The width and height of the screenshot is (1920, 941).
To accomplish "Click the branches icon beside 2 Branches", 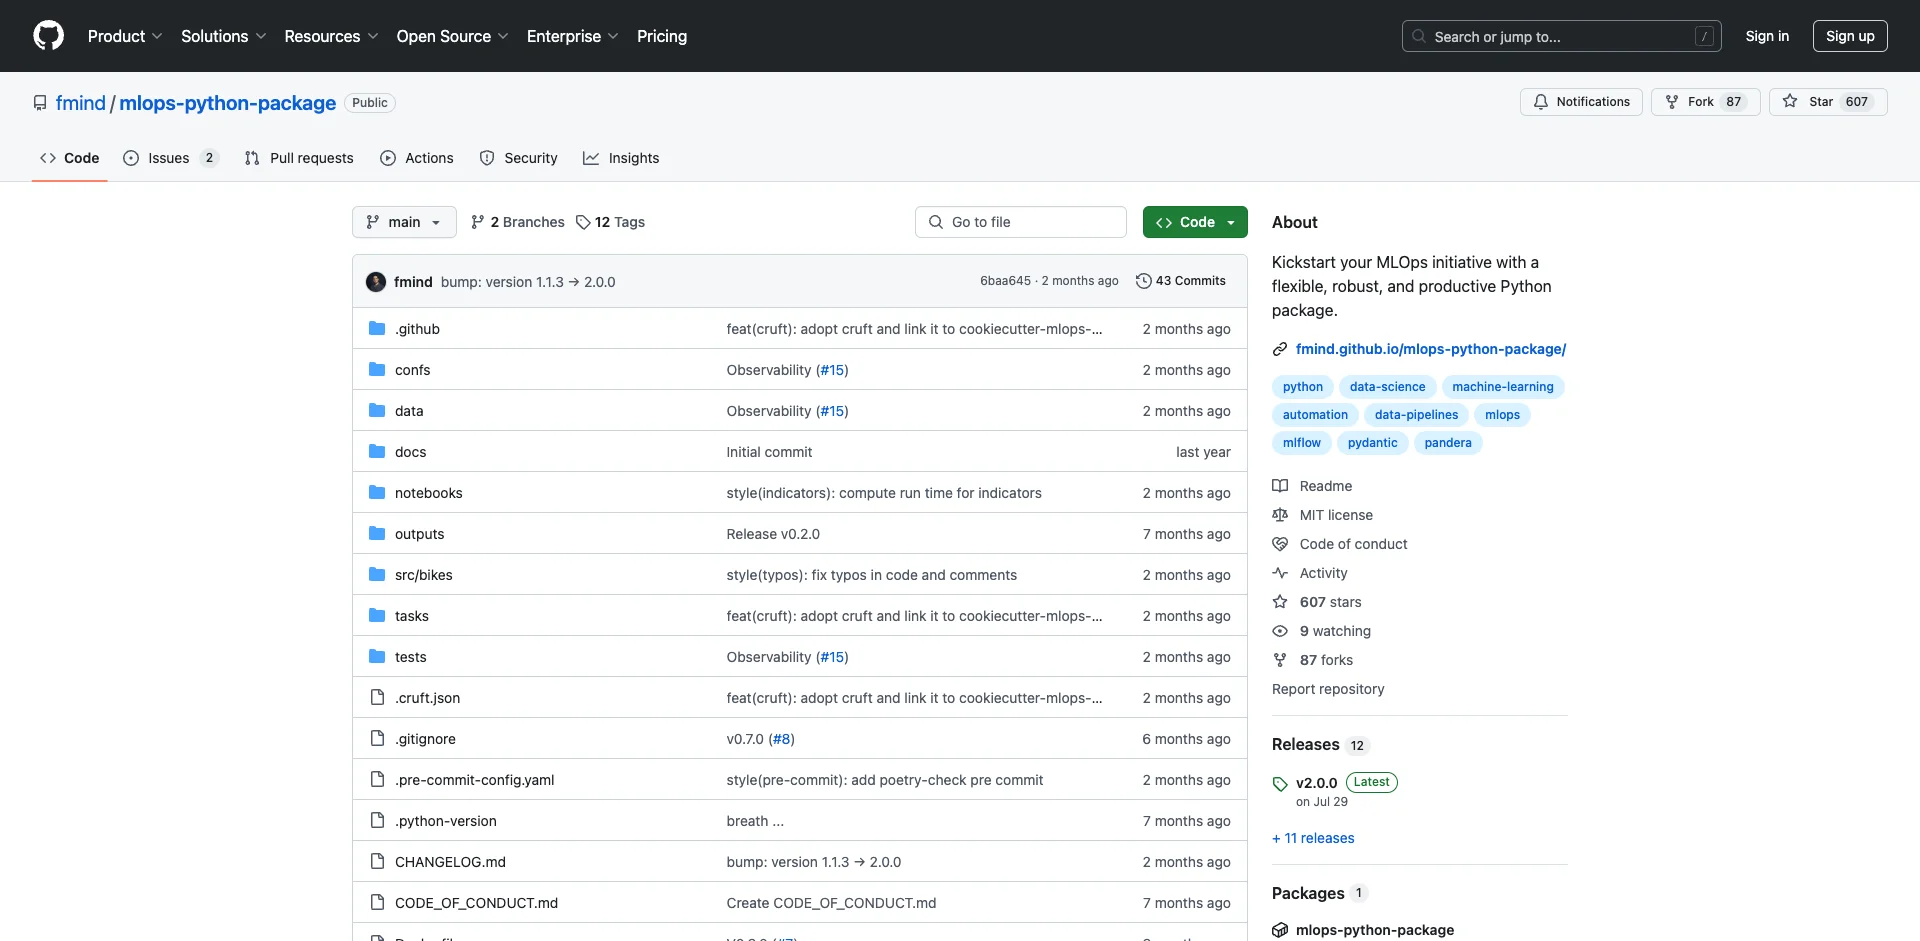I will coord(478,222).
